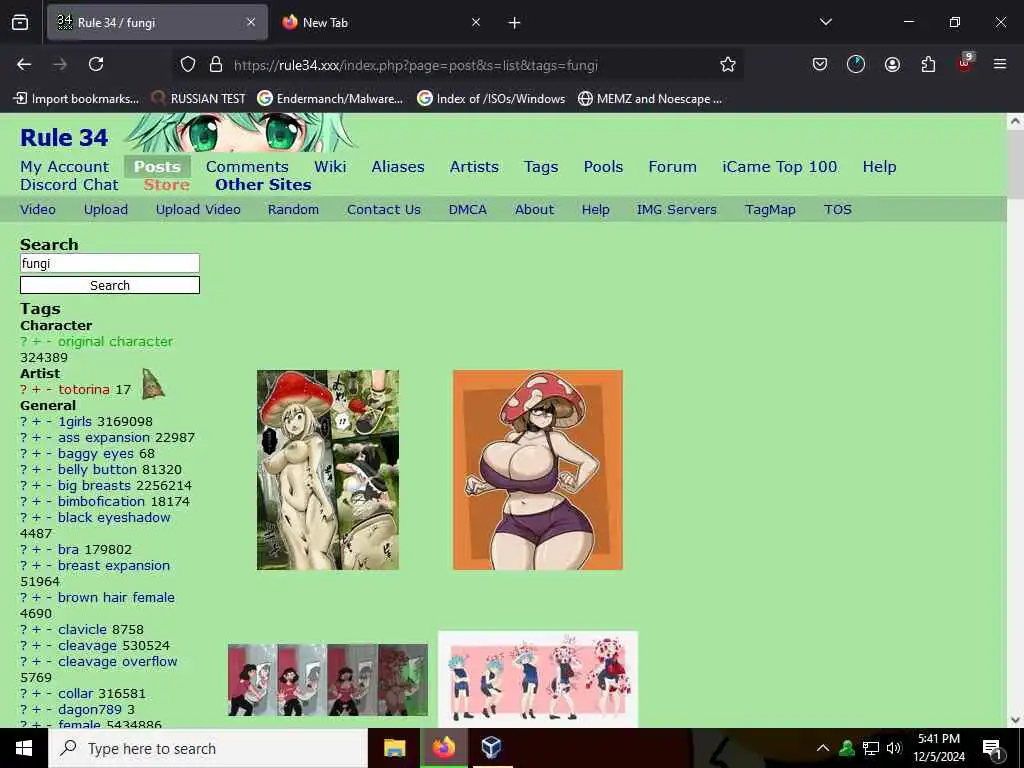Open the tracking protection shield icon
Screen dimensions: 1024x768
coord(188,64)
